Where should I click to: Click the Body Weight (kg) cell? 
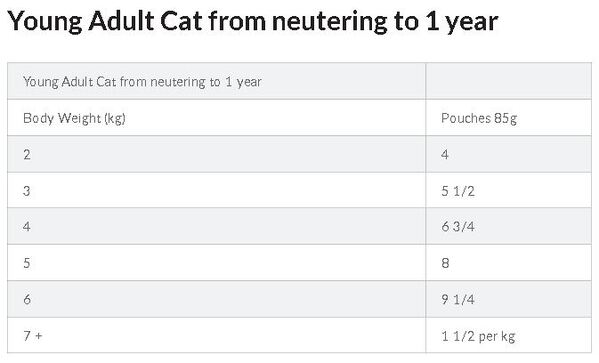(216, 117)
